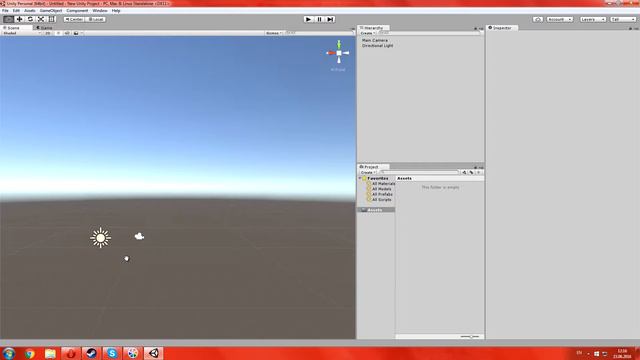640x360 pixels.
Task: Select the Assets folder in Project tree
Action: click(x=376, y=210)
